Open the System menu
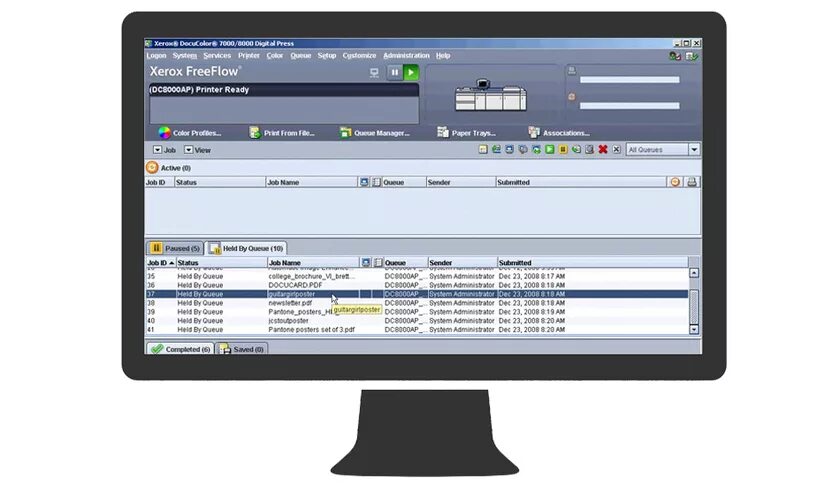 point(185,56)
